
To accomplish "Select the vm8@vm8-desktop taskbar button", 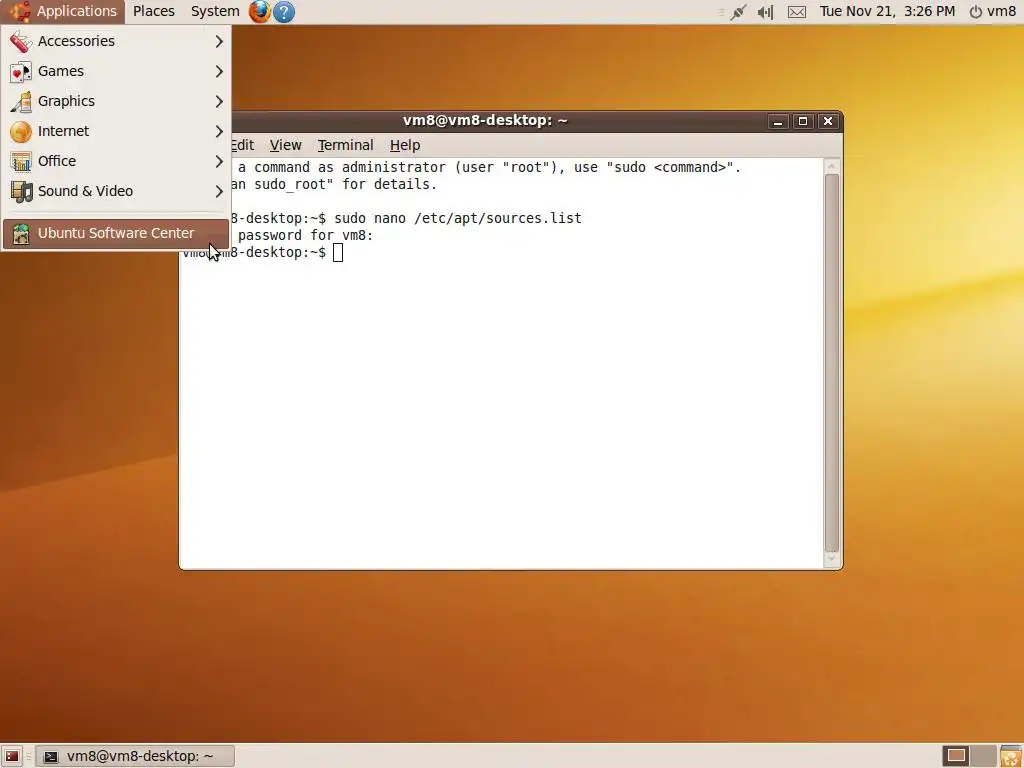I will click(135, 756).
